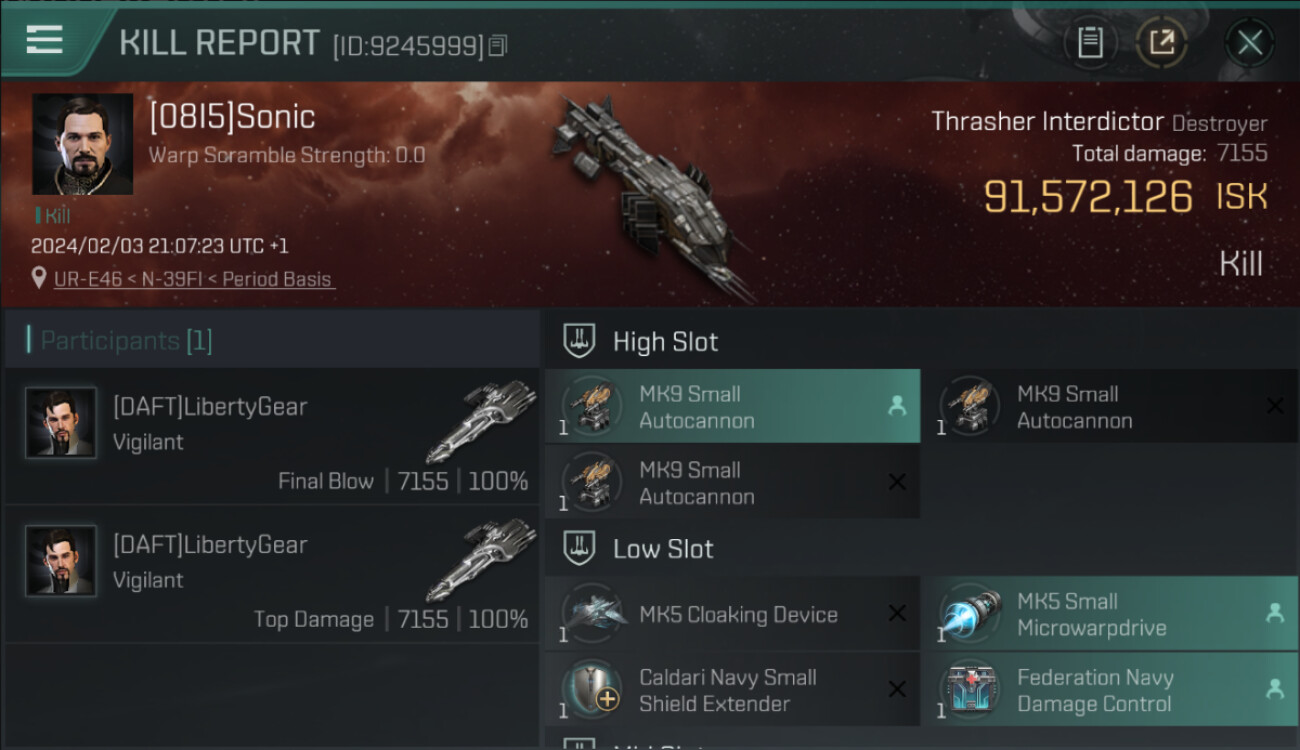Click the share/export kill report icon
The width and height of the screenshot is (1300, 750).
pyautogui.click(x=1162, y=43)
